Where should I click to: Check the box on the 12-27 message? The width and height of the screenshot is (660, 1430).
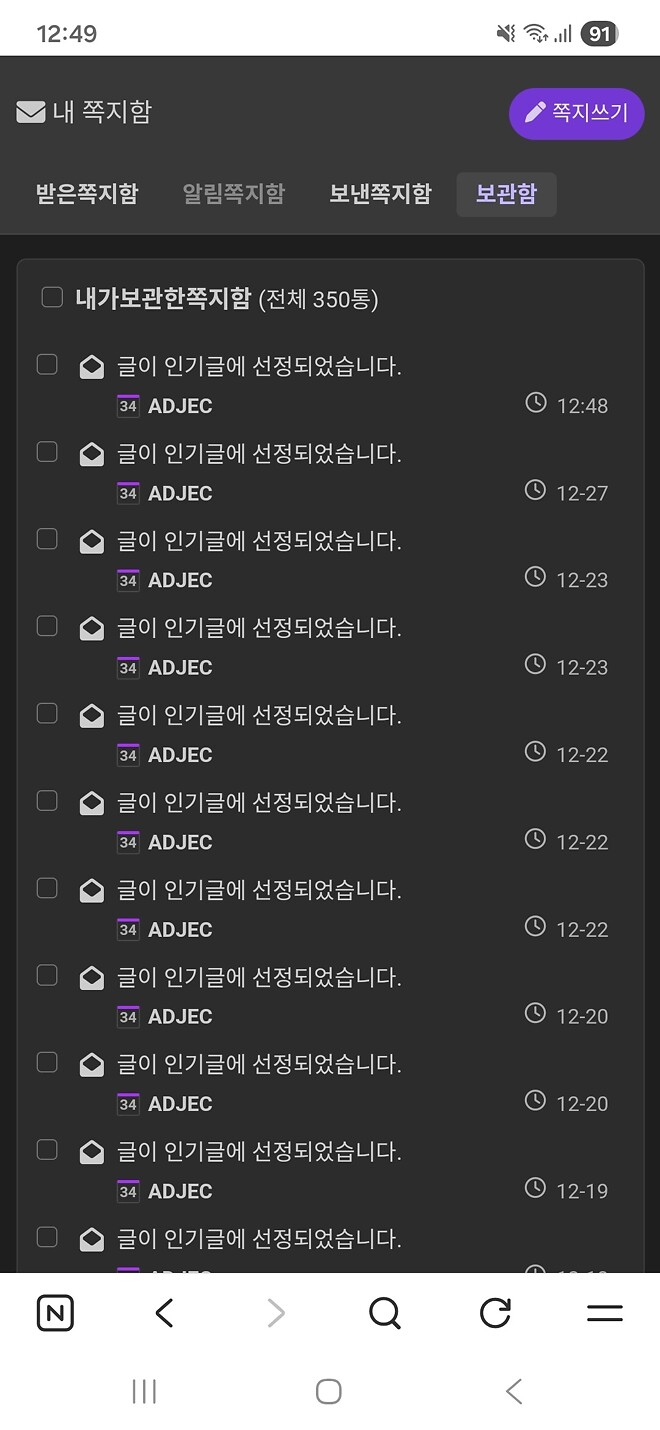tap(46, 451)
